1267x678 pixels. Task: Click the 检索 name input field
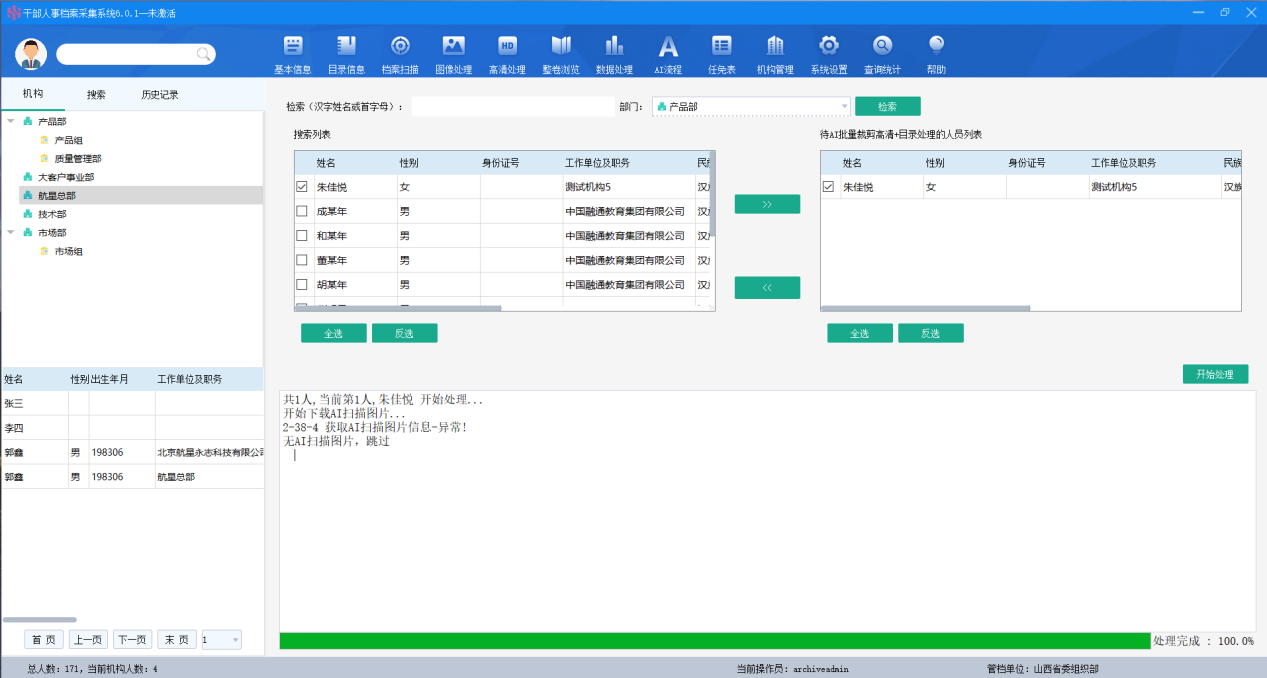coord(512,106)
